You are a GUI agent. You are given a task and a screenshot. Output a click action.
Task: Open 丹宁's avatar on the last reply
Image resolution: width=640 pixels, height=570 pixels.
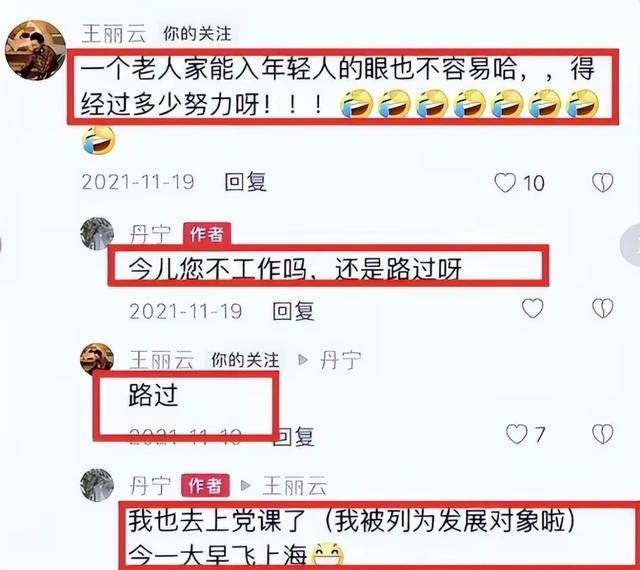click(97, 485)
